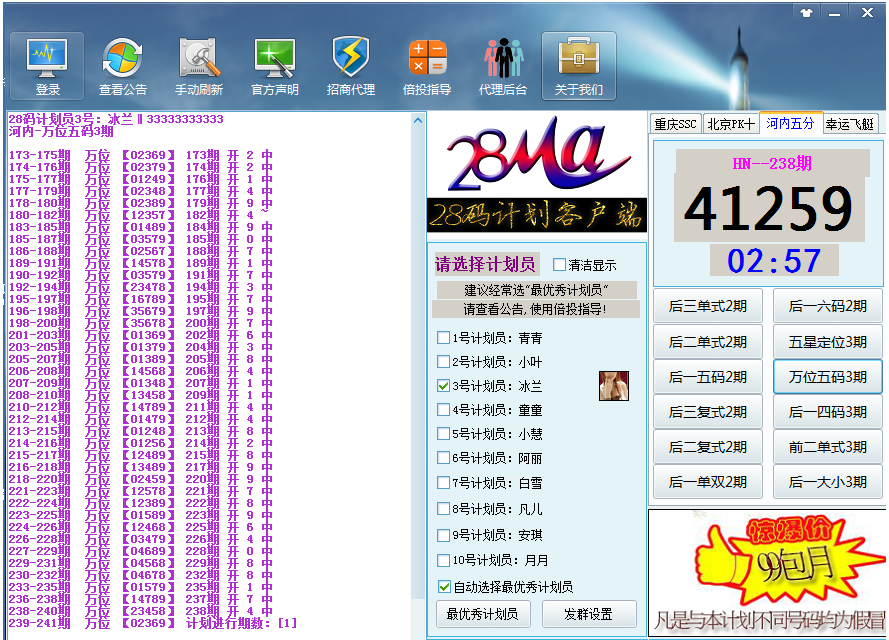This screenshot has height=640, width=889.
Task: Select the 后三单式2期 plan button
Action: [x=707, y=307]
